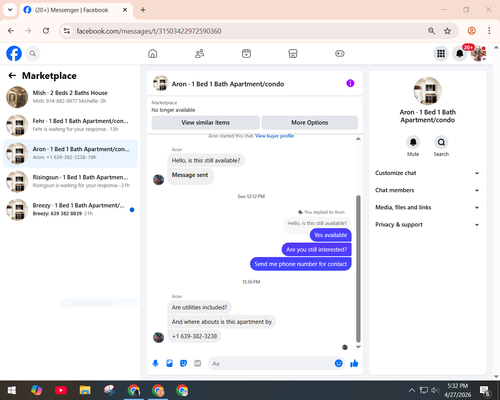500x400 pixels.
Task: Click chat scroll up arrow
Action: 358,139
